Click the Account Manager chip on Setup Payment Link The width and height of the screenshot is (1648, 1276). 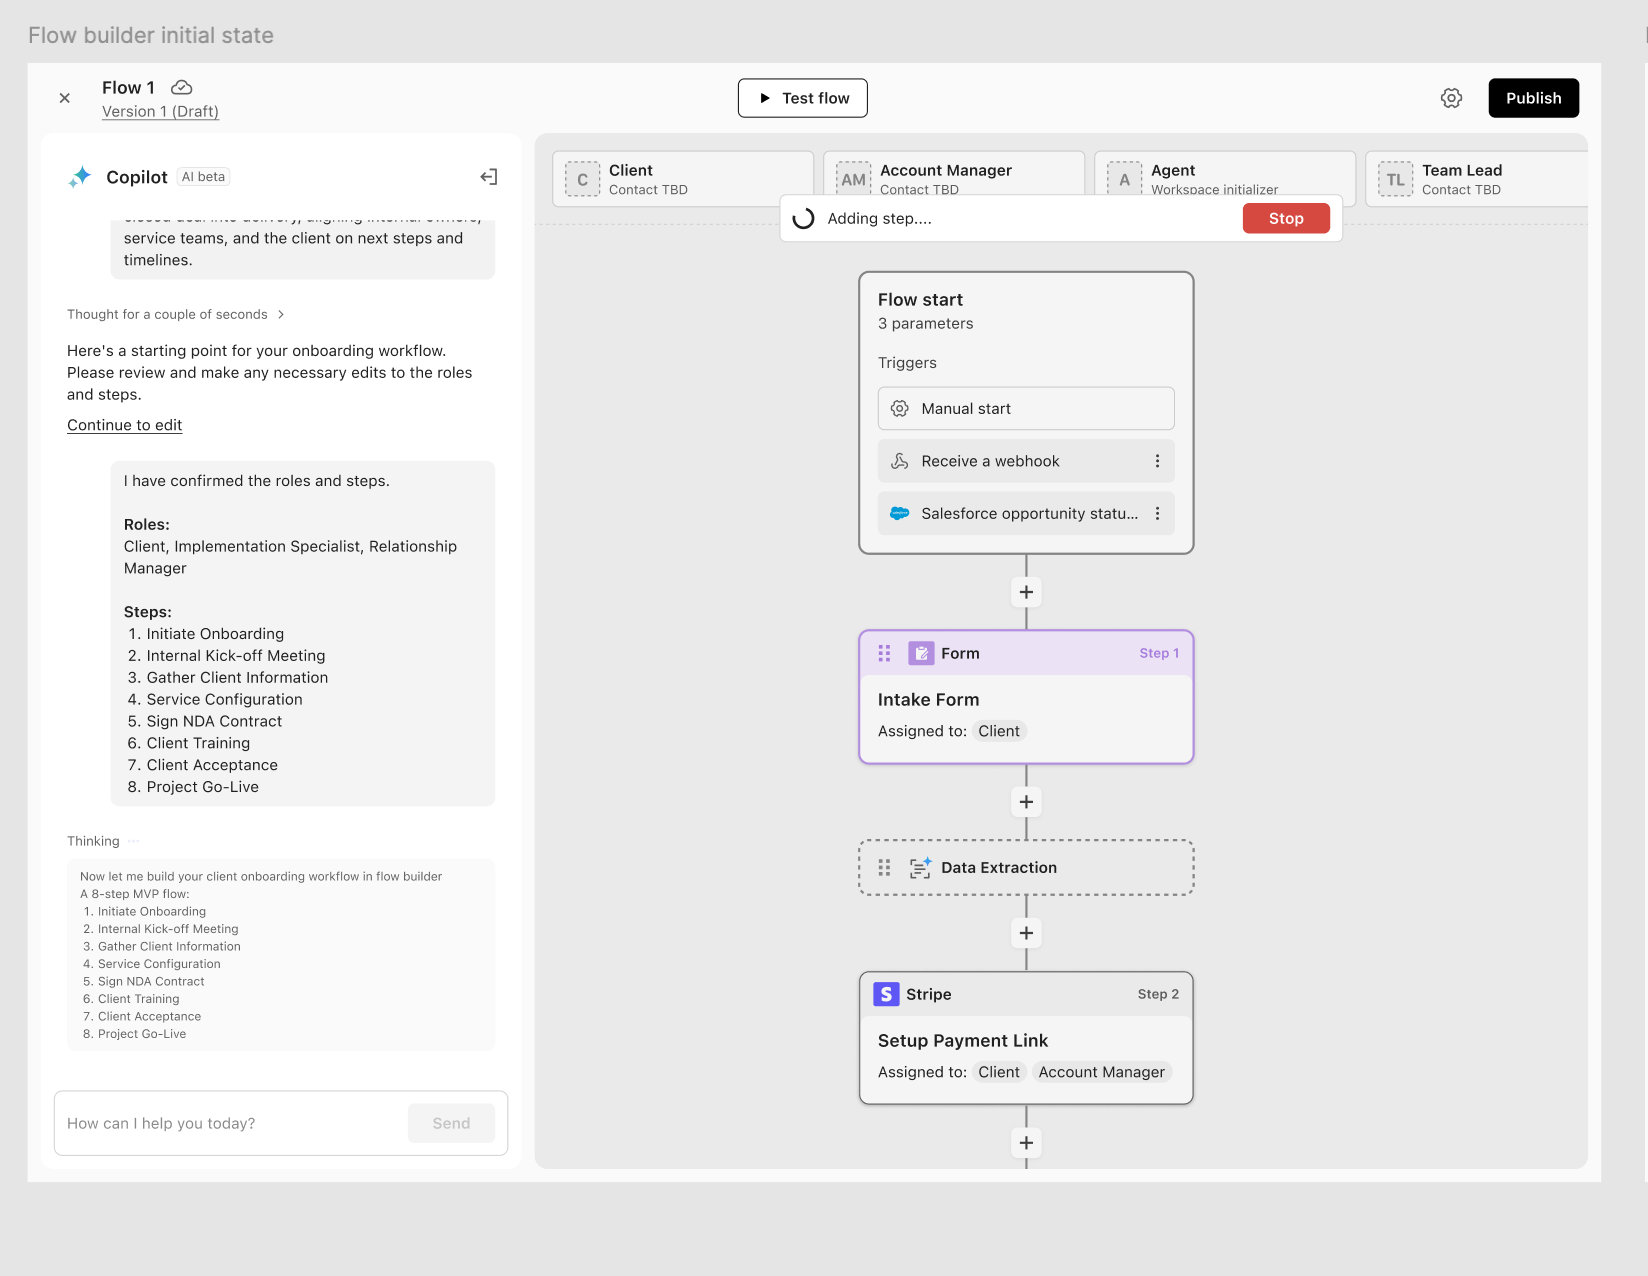(x=1101, y=1072)
